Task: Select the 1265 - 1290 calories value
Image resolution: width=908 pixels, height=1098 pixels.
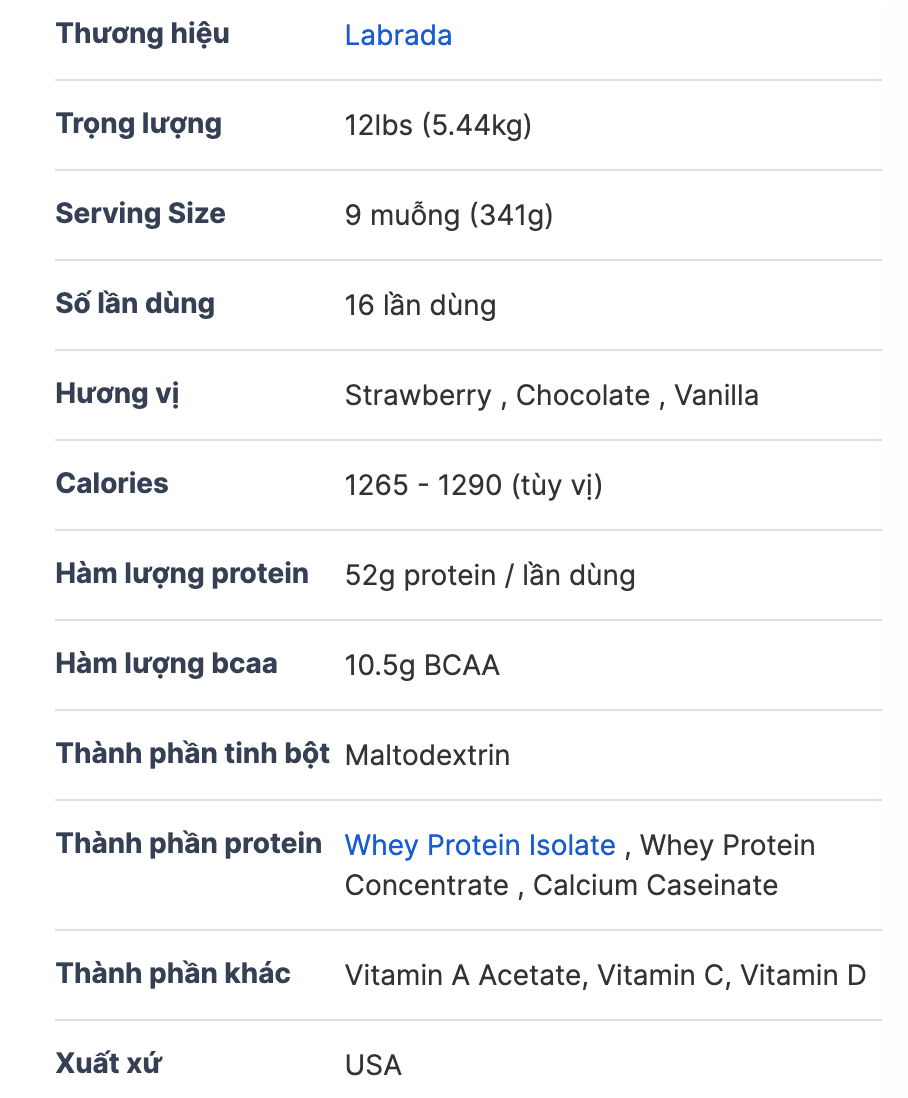Action: click(473, 486)
